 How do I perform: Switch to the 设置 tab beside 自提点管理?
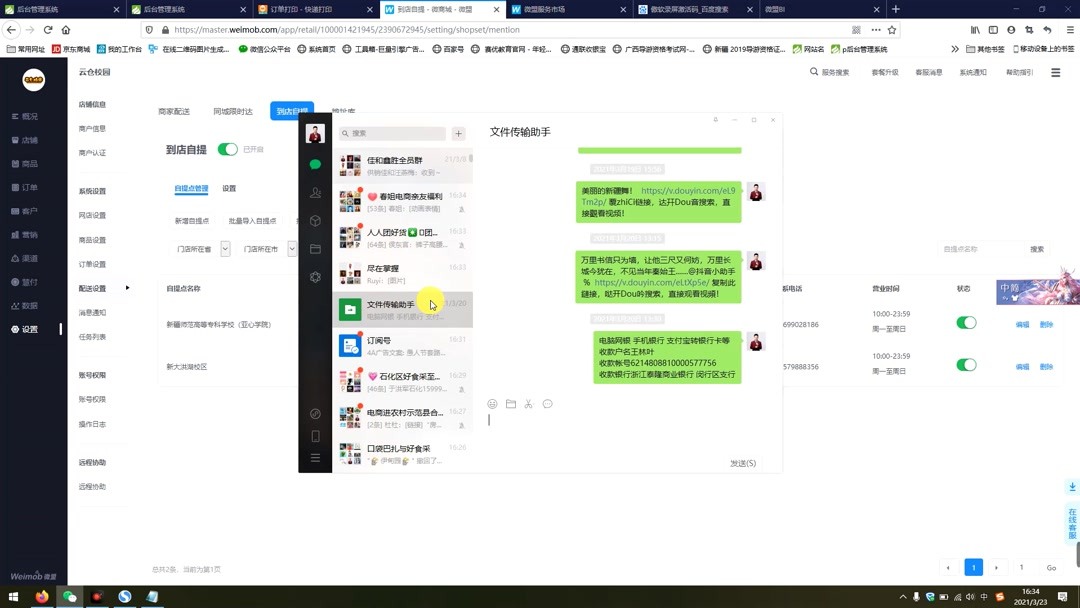tap(229, 188)
